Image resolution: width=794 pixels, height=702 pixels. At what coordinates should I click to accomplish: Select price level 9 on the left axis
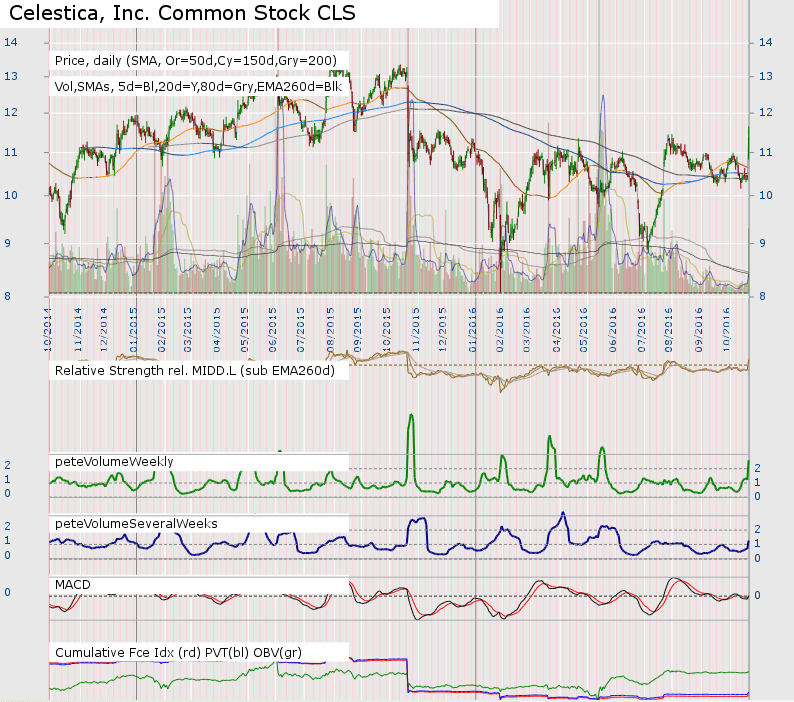click(x=8, y=243)
